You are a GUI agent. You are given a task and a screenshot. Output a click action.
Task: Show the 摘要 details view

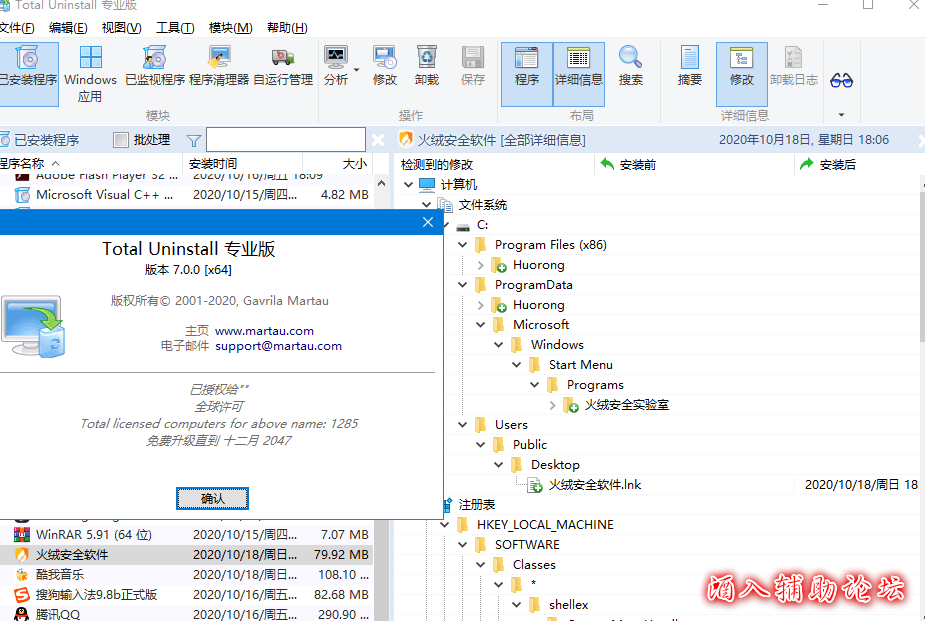(690, 66)
